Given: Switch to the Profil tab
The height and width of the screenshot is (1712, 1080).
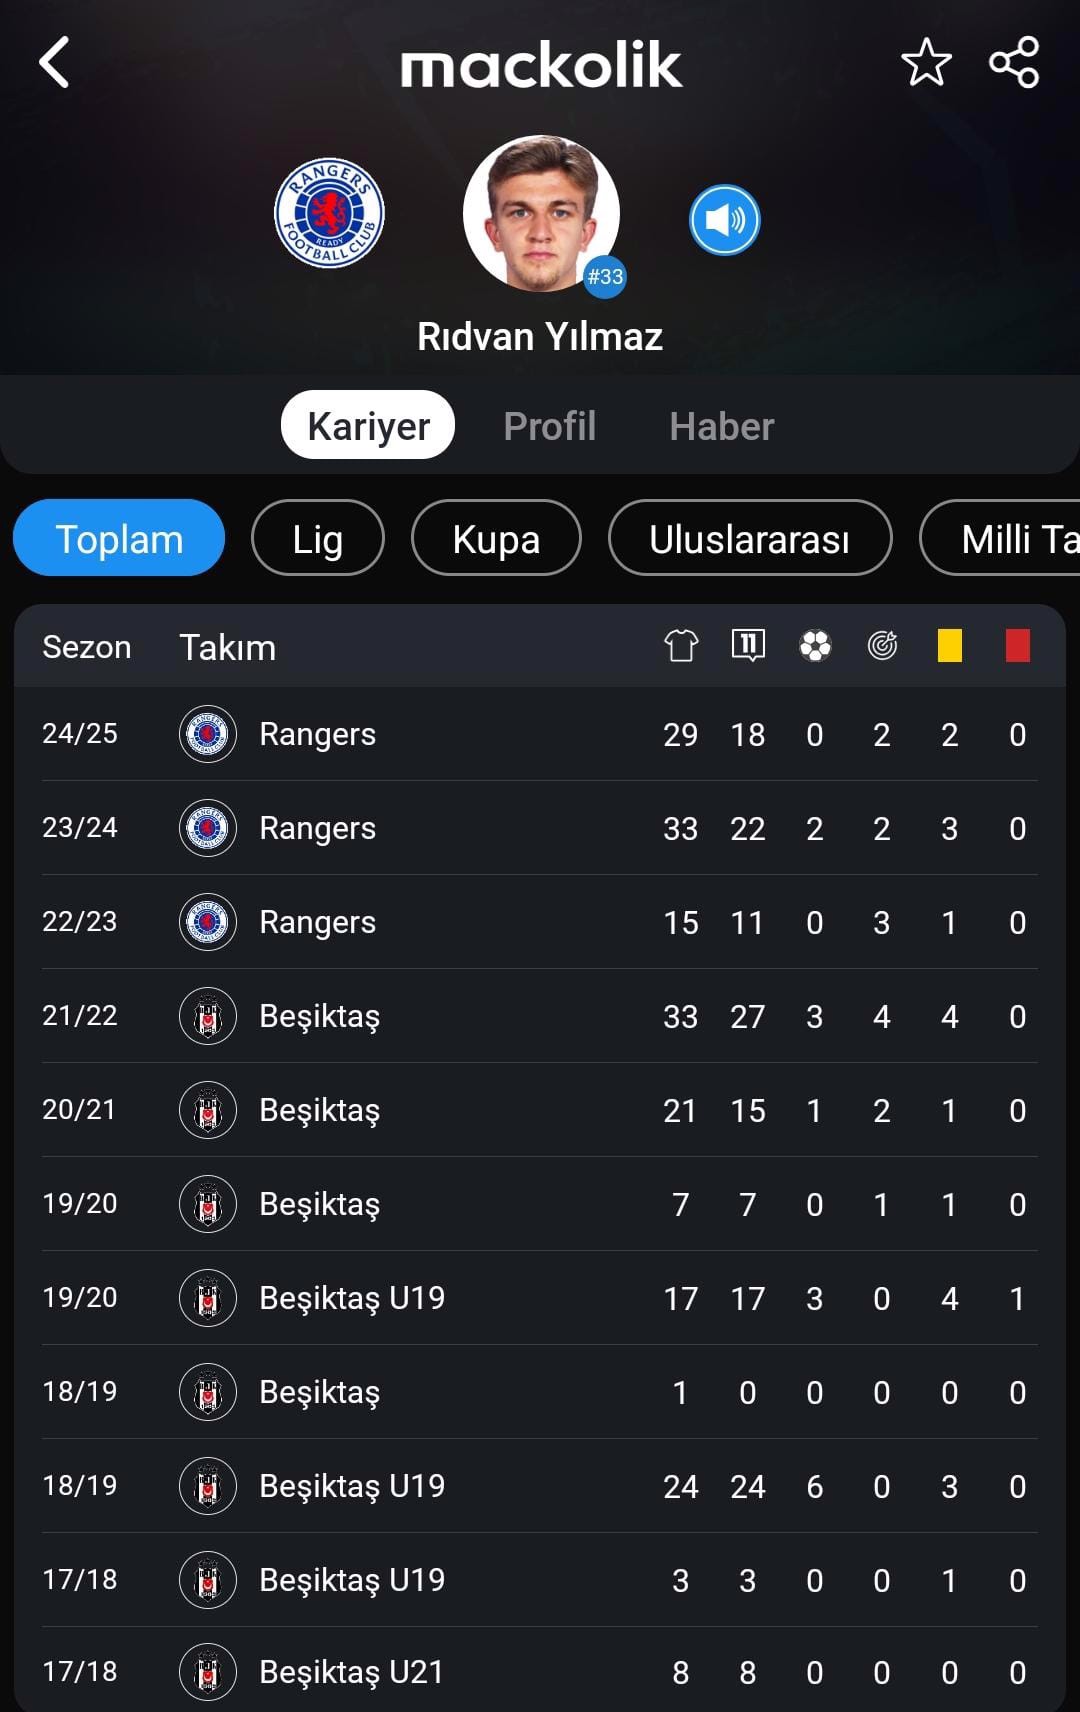Looking at the screenshot, I should 550,426.
